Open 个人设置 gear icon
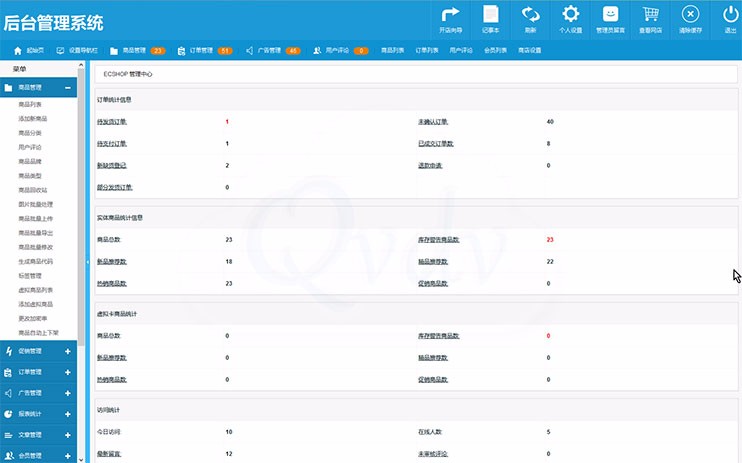Screen dimensions: 742x463 (570, 14)
